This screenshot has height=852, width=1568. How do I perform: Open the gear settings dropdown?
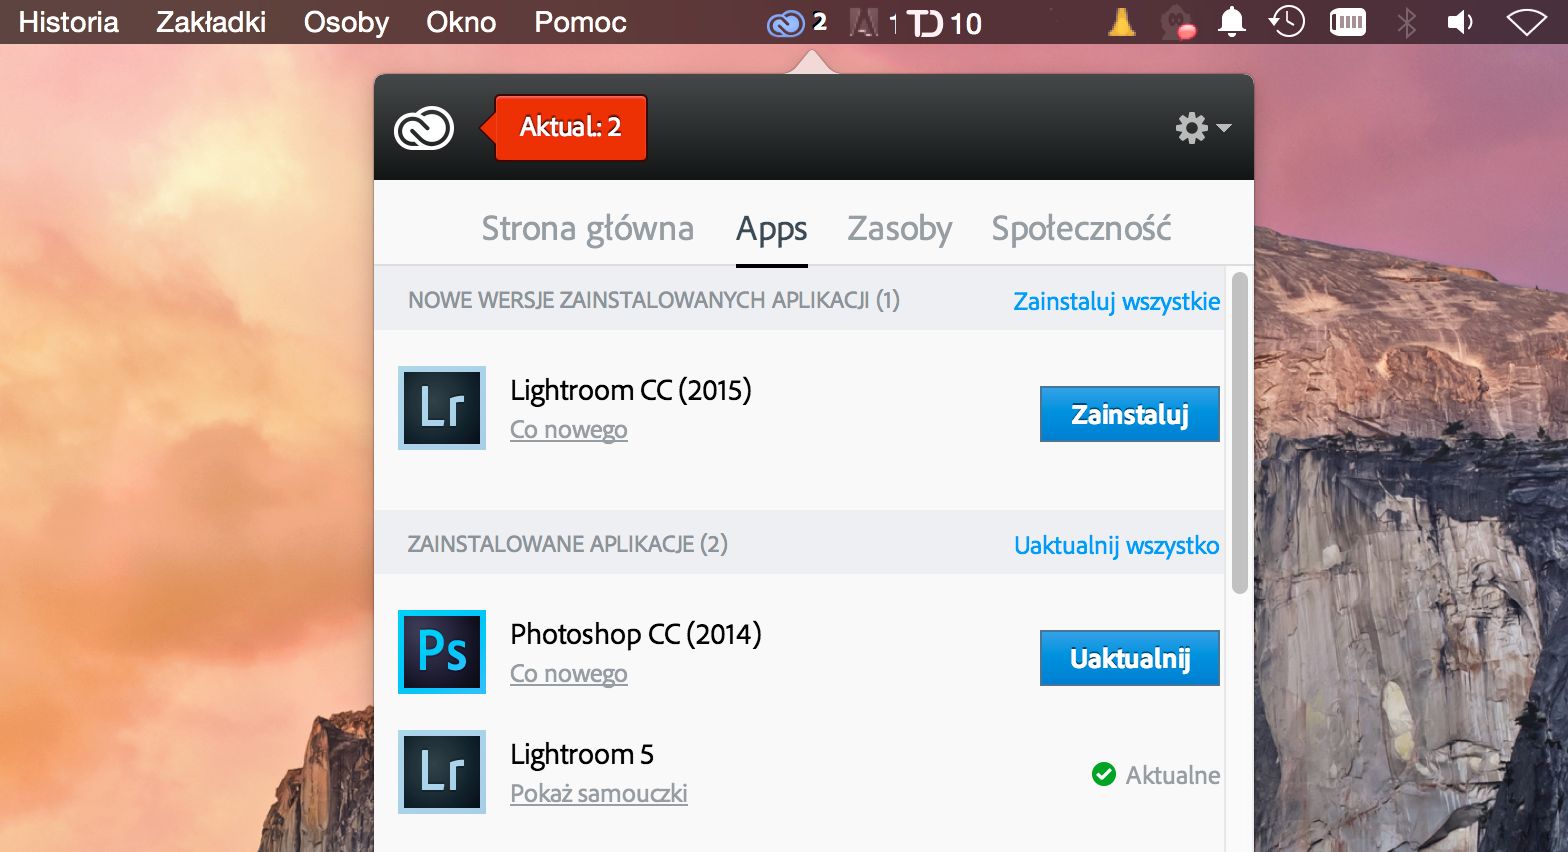click(x=1203, y=128)
